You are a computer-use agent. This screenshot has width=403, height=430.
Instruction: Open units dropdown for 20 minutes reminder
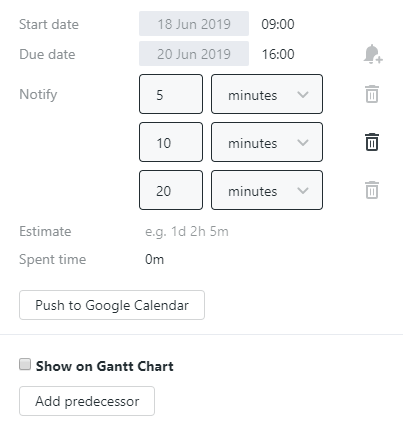pos(267,190)
